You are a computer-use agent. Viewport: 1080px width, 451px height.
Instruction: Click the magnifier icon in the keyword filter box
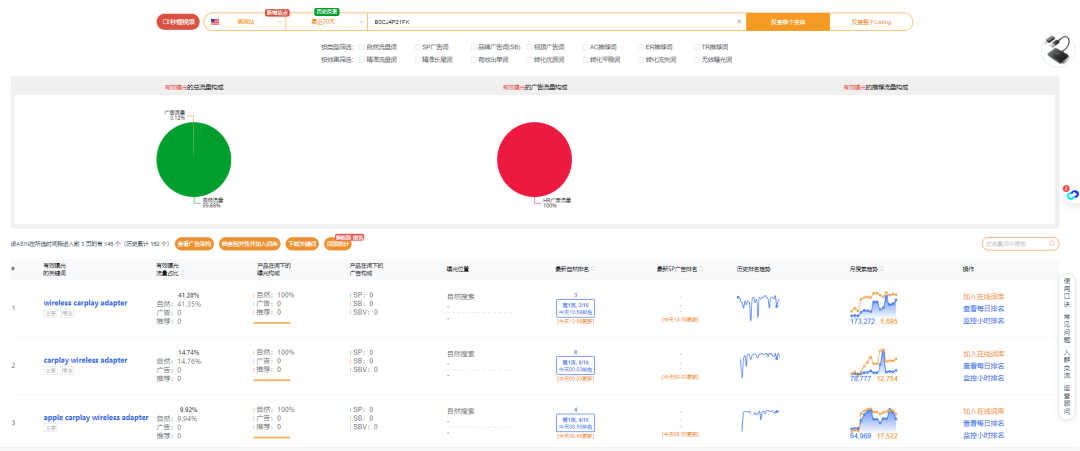pos(1052,243)
